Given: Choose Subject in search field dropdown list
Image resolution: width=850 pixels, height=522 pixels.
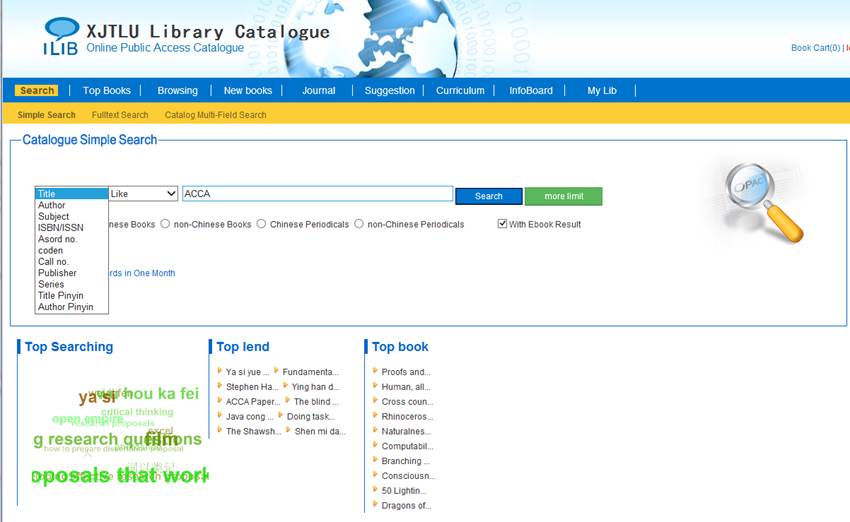Looking at the screenshot, I should (72, 216).
